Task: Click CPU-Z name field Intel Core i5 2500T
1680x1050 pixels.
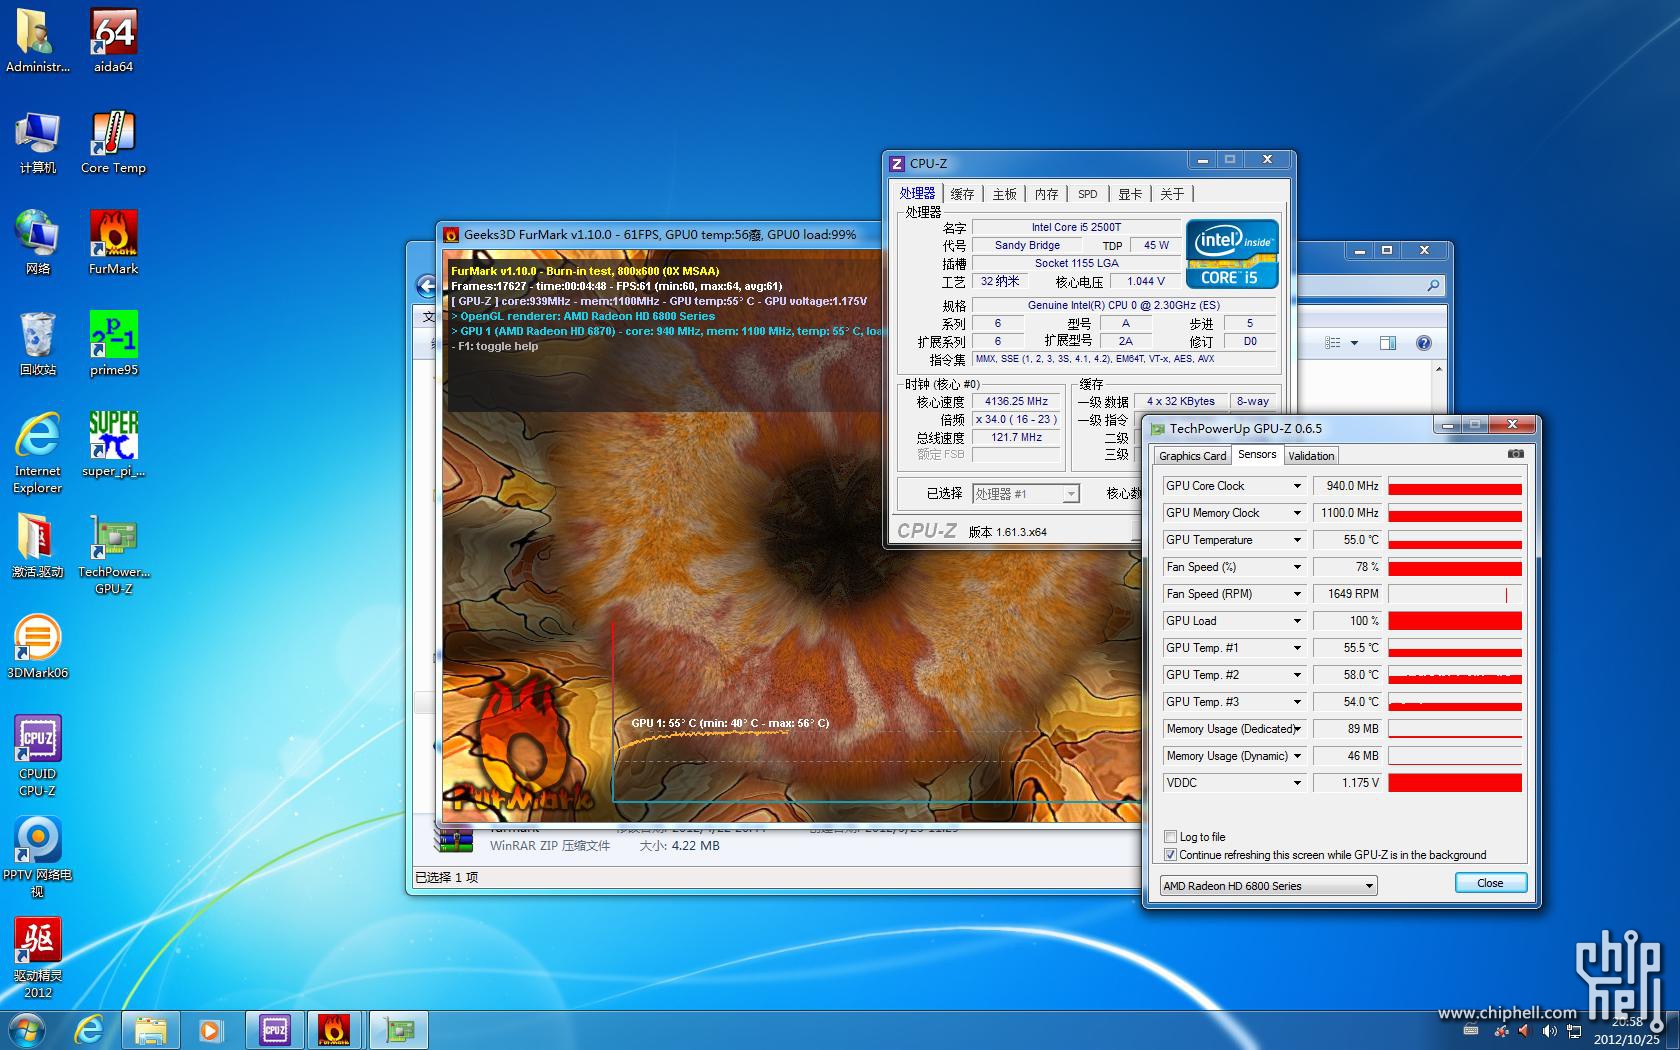Action: 1076,227
